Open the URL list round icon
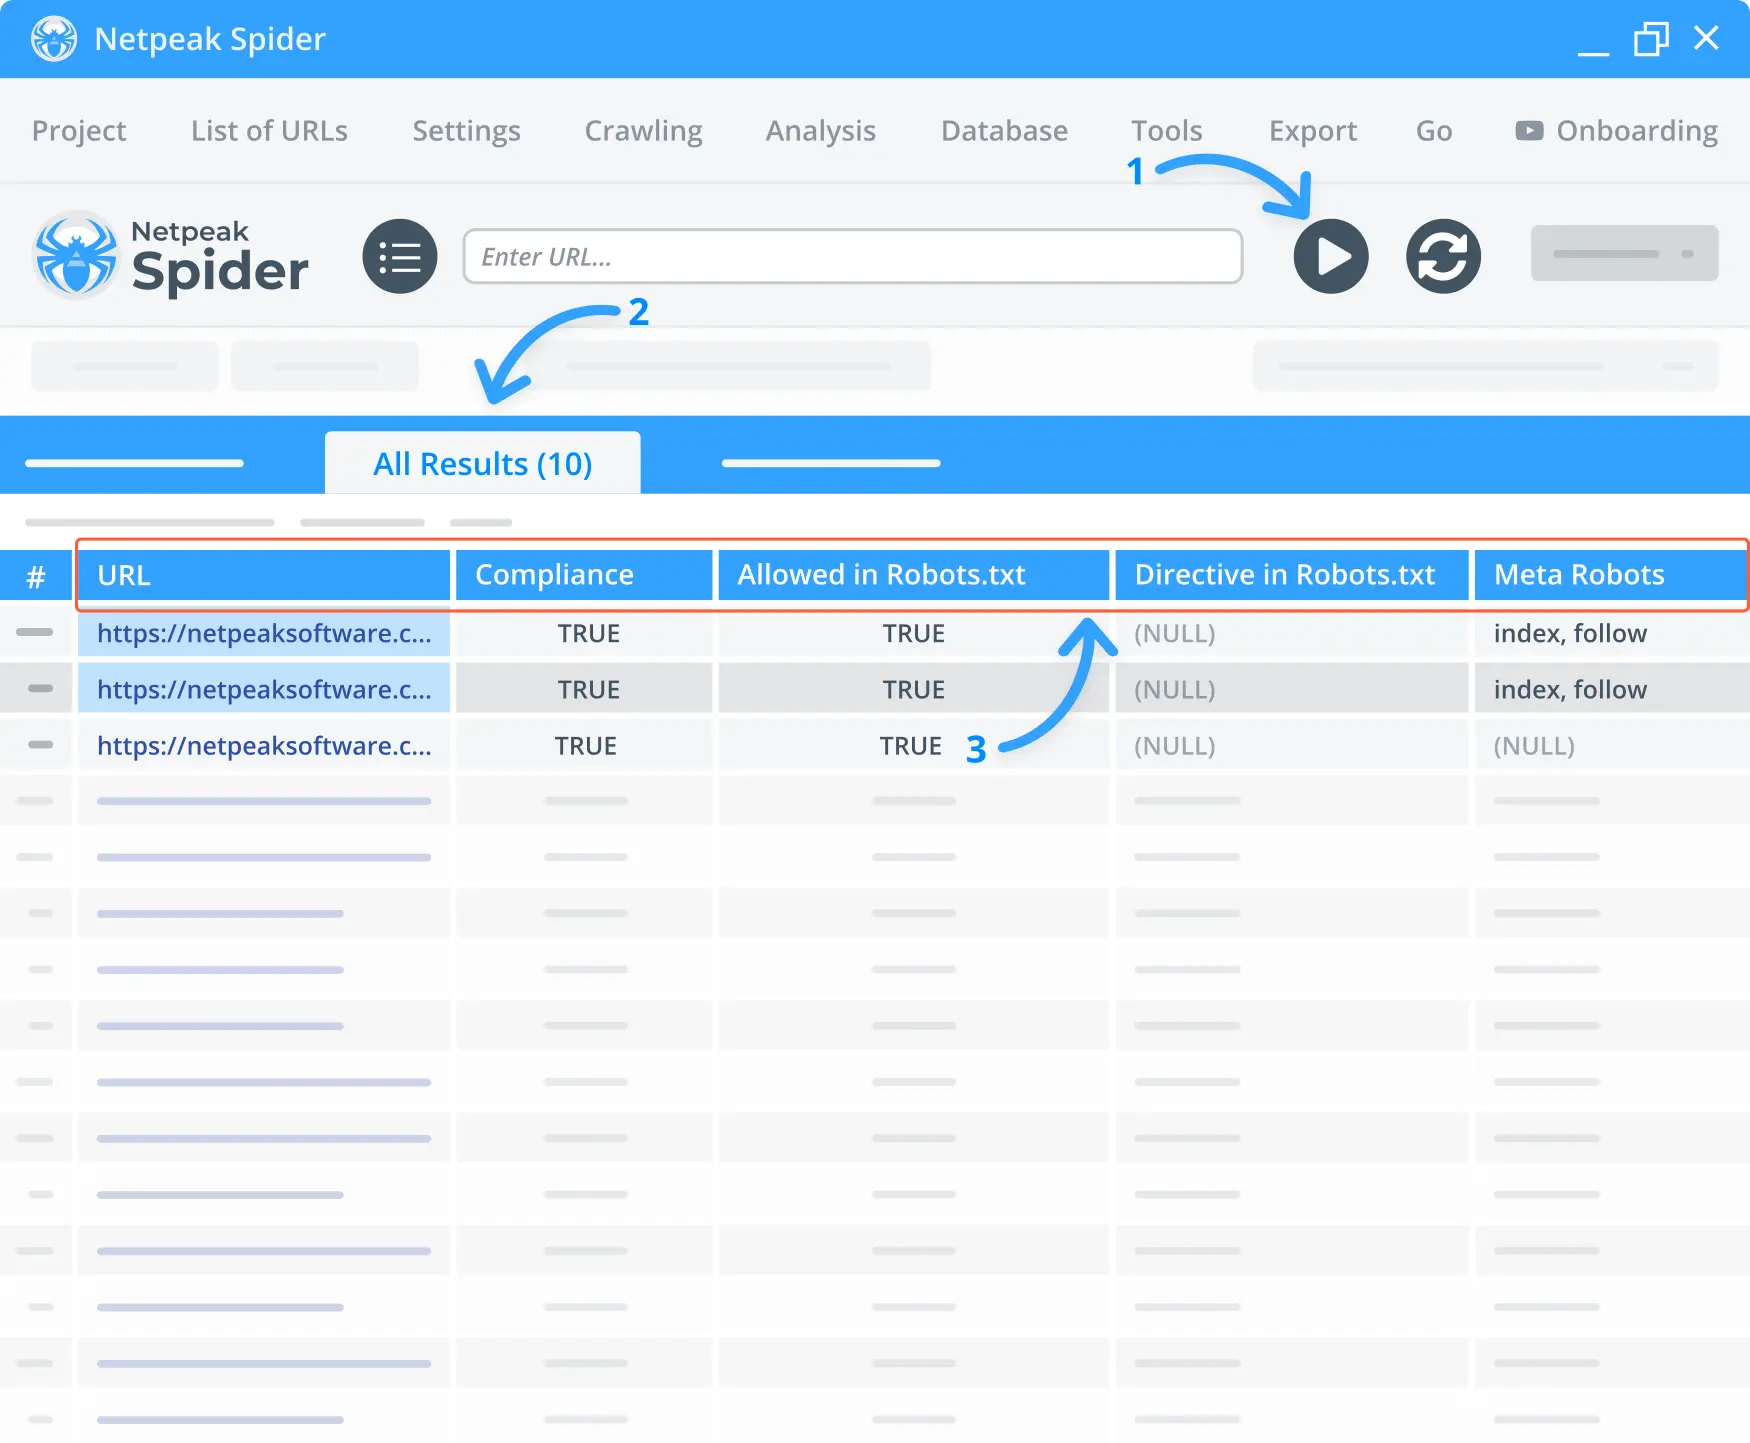Screen dimensions: 1750x1443 400,256
